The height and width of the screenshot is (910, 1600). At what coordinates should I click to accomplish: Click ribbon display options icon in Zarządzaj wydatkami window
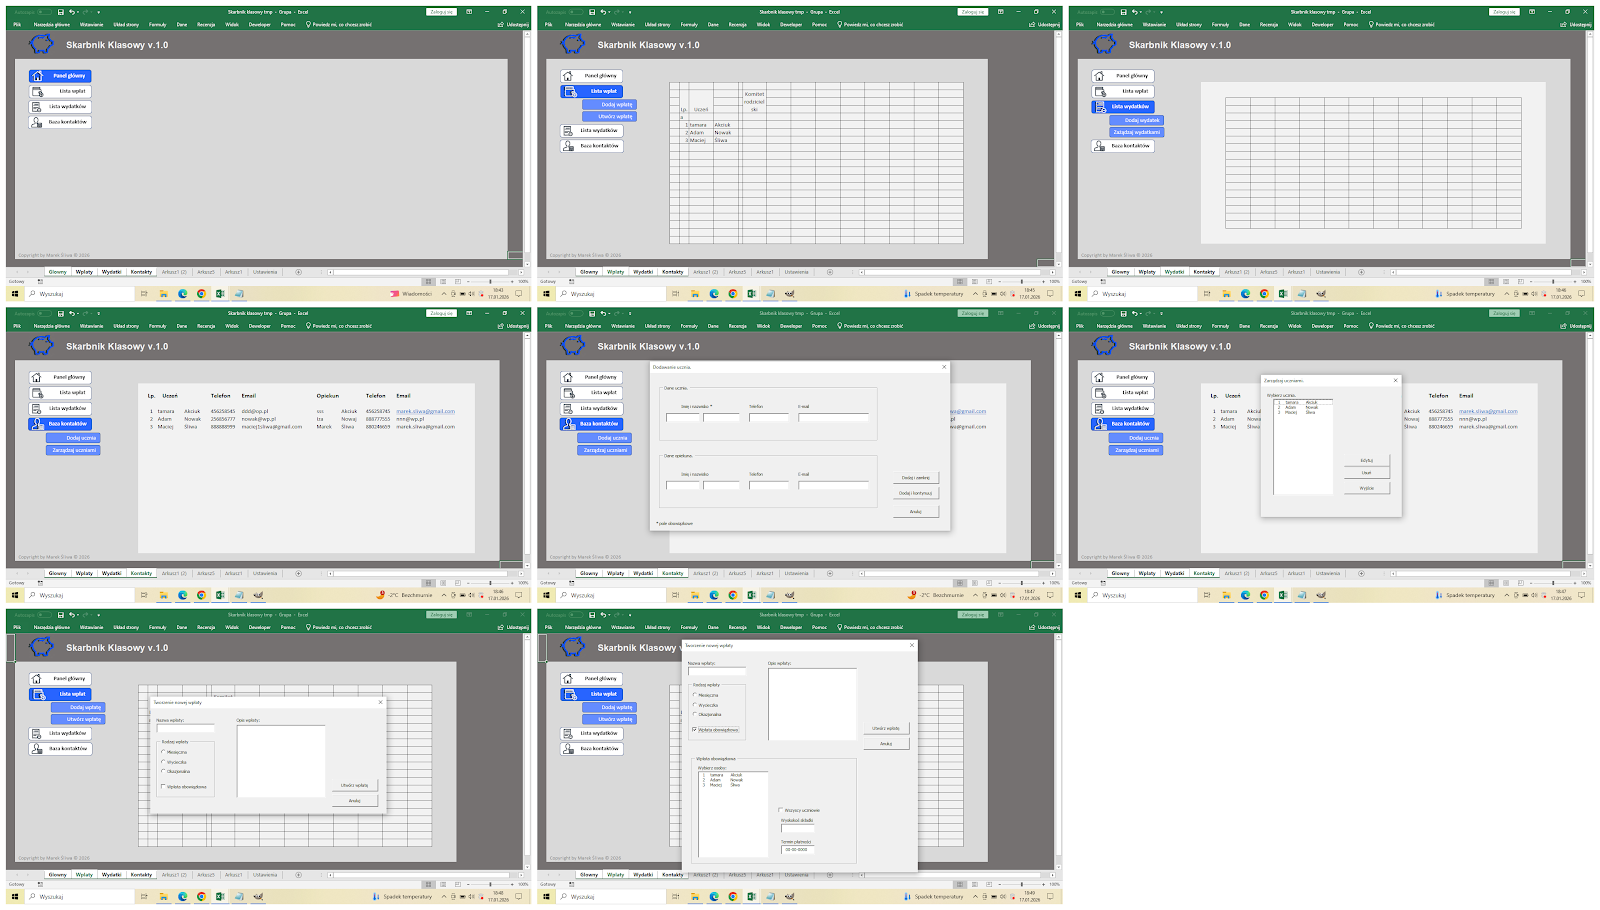point(1532,12)
